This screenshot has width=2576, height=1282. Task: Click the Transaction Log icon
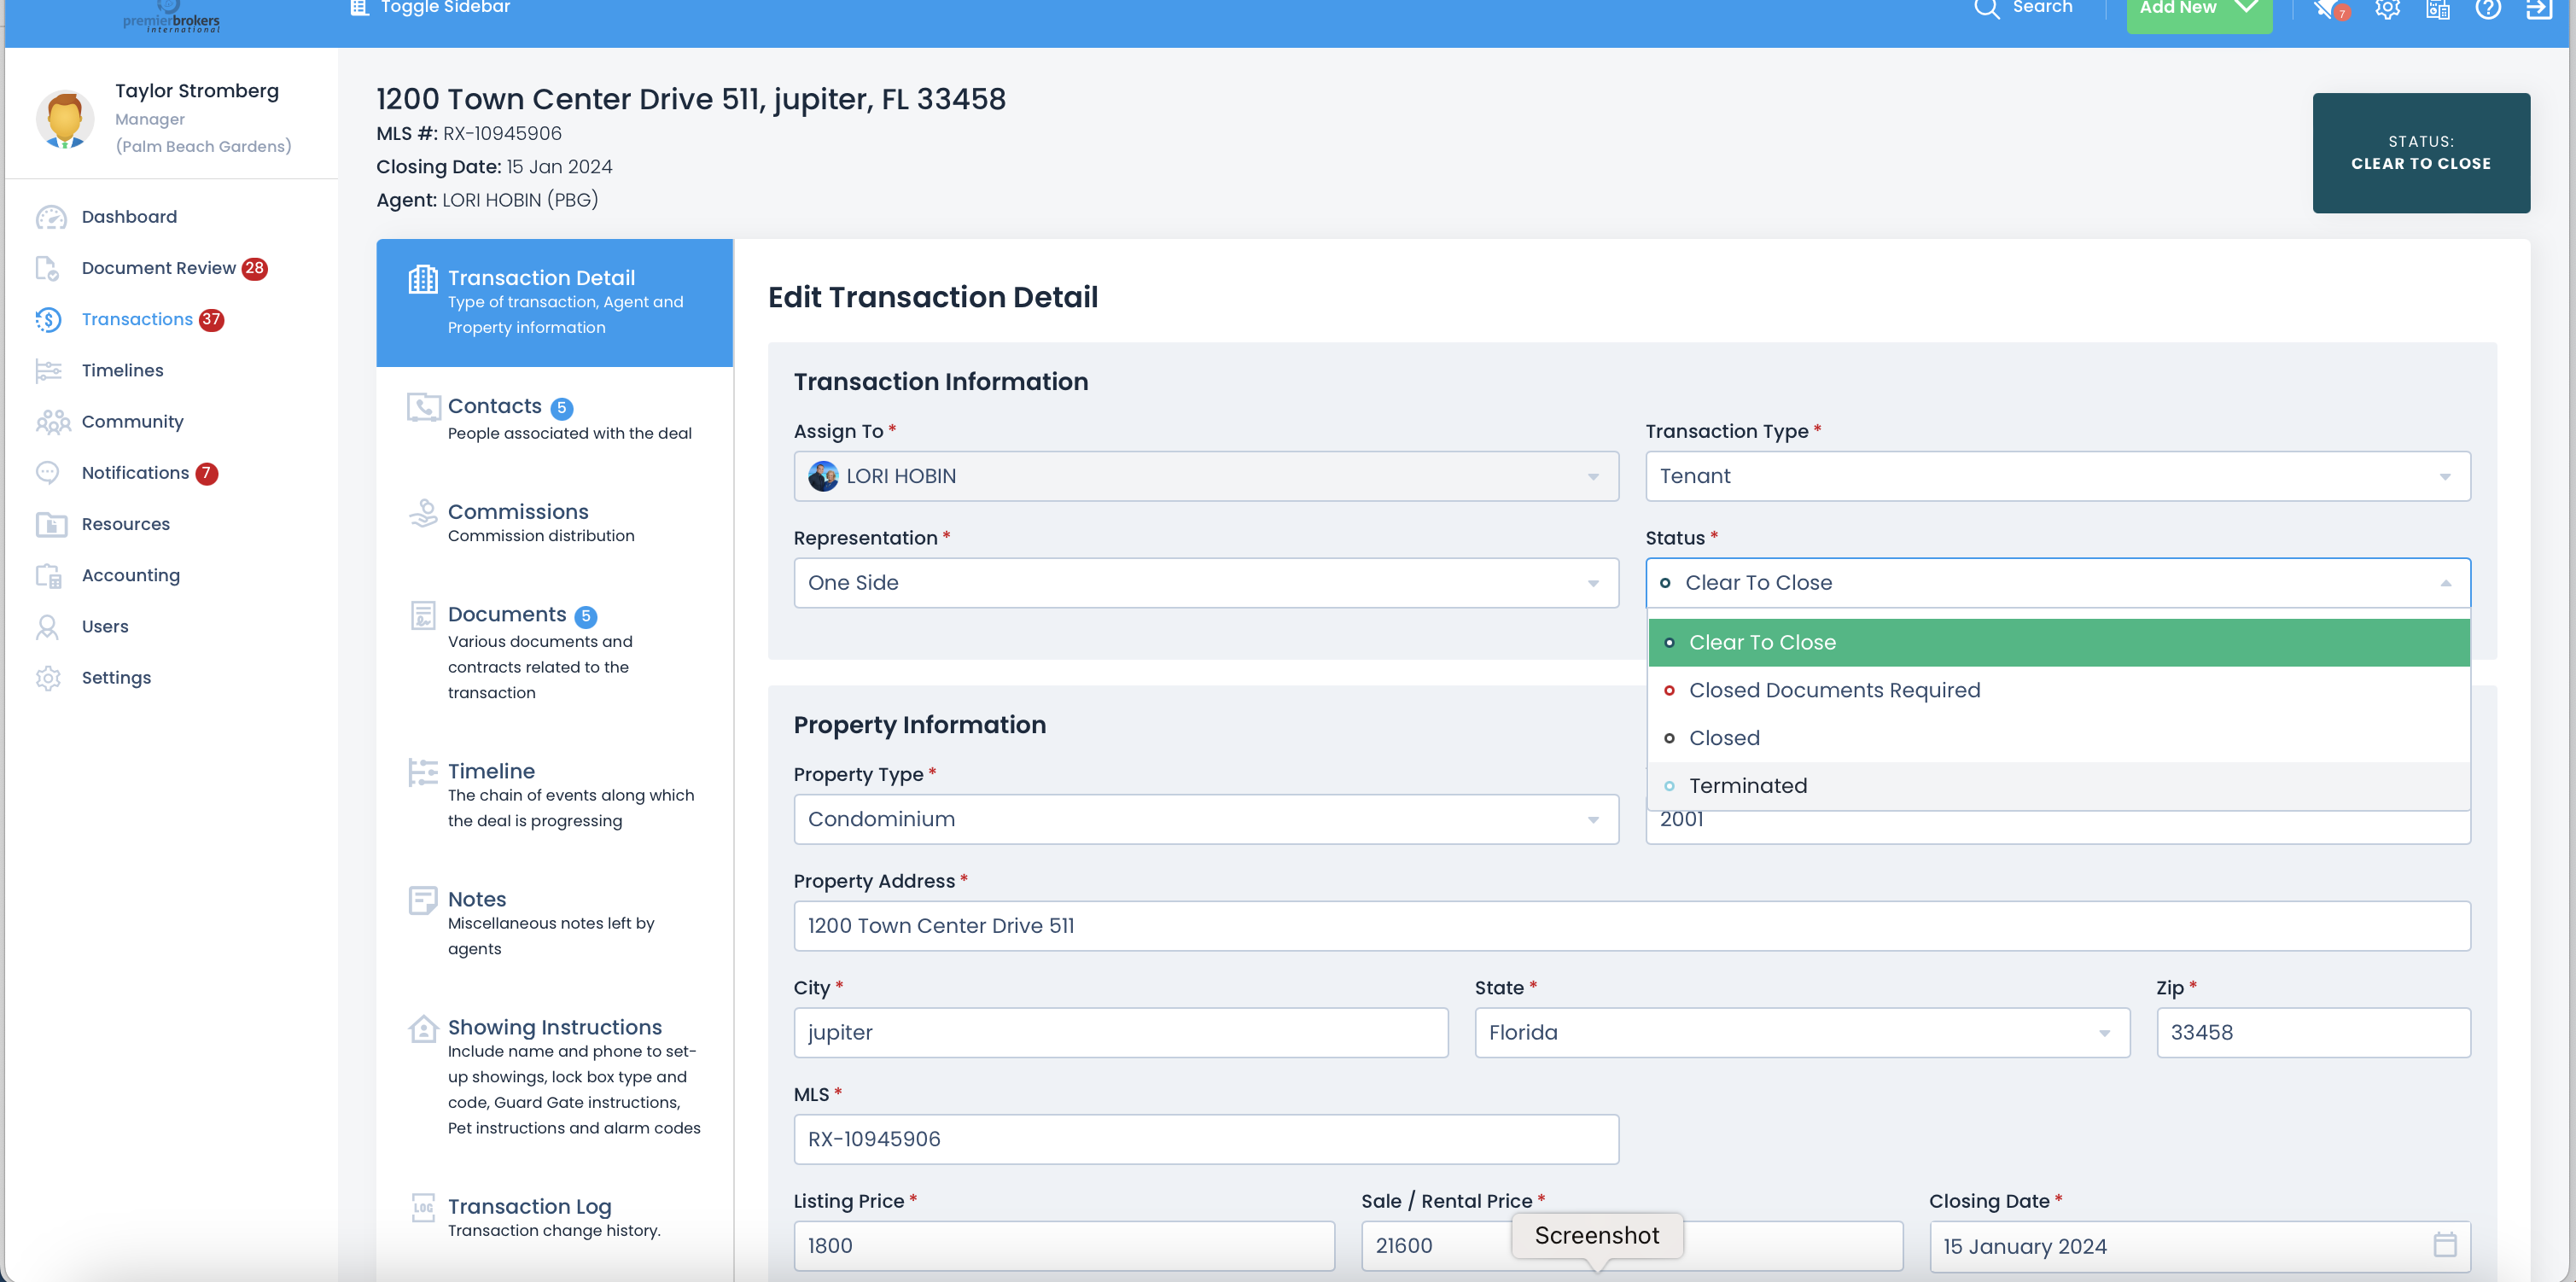coord(423,1207)
